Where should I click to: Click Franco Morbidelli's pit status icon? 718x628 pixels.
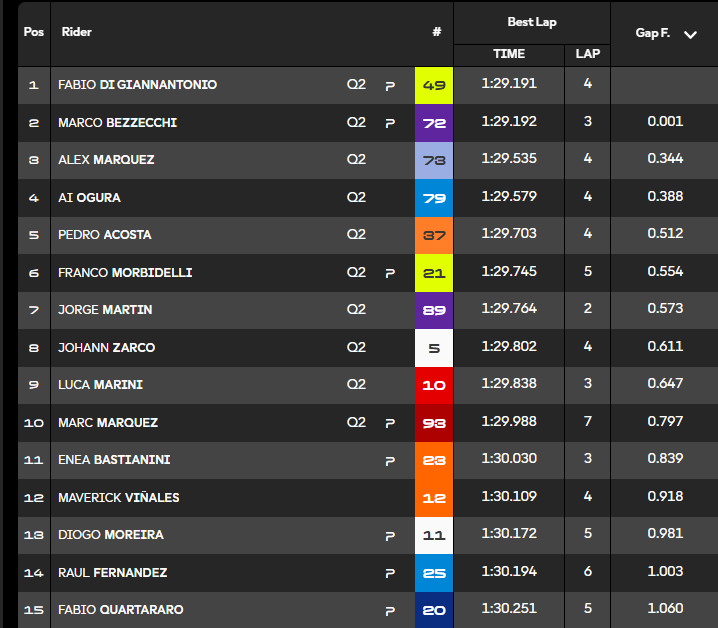390,273
